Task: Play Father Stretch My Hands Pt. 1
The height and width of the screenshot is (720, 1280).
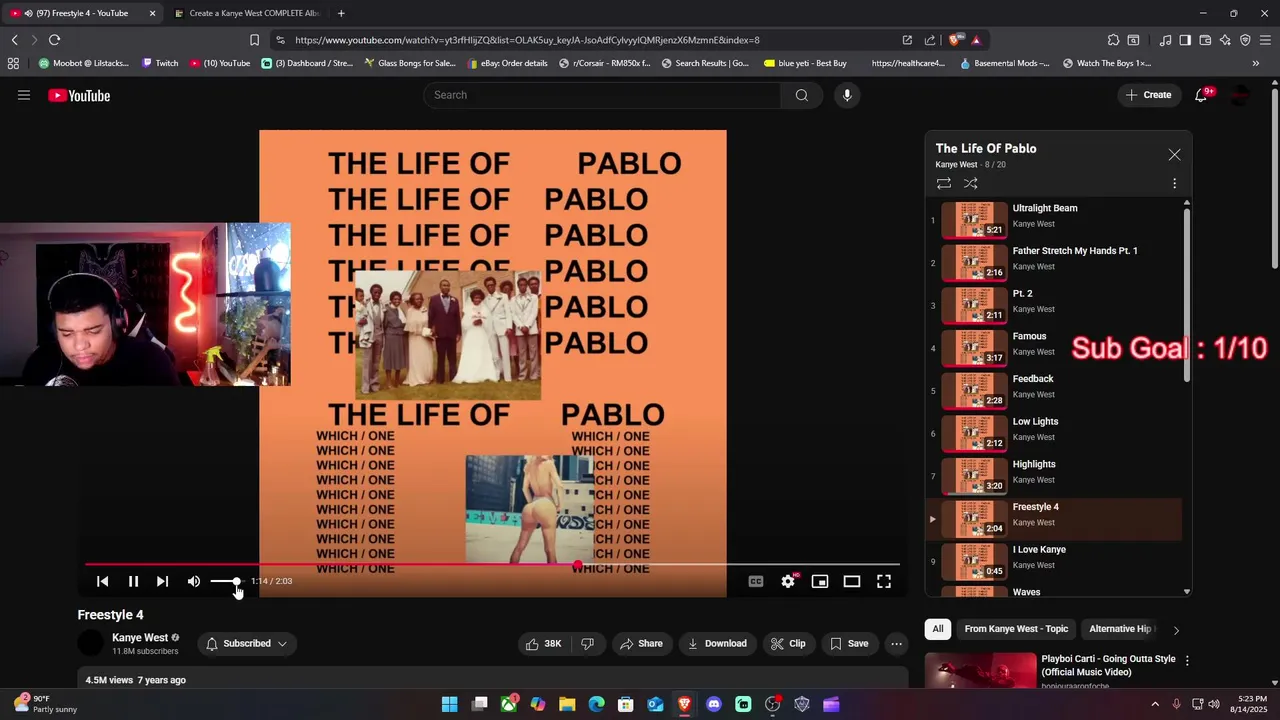Action: tap(1054, 263)
